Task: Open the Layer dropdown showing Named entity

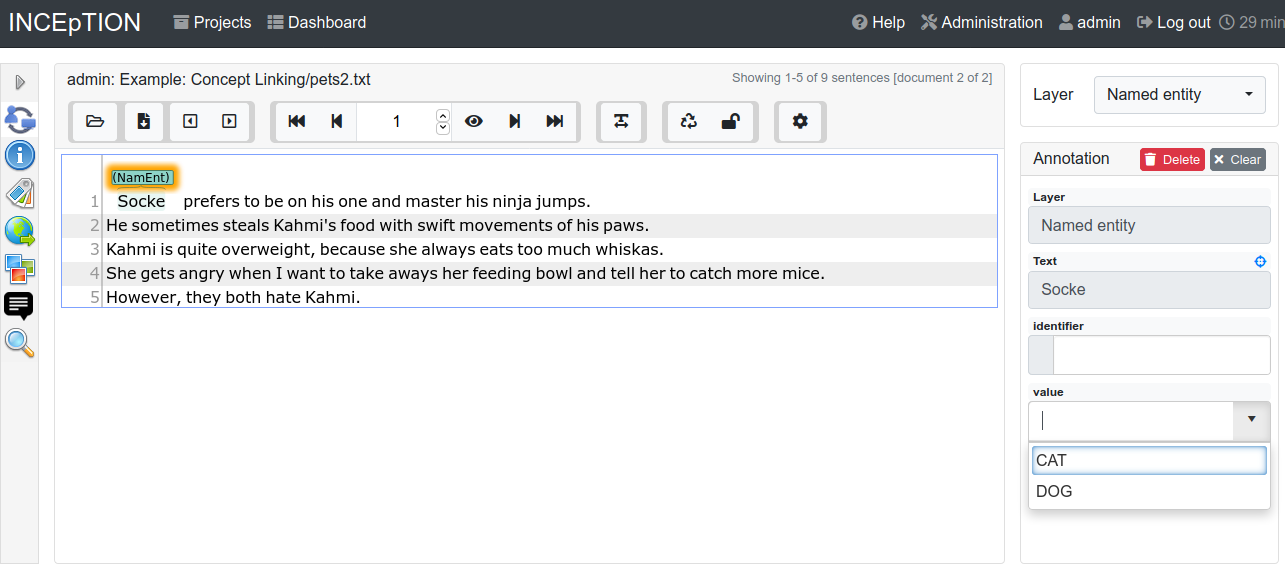Action: point(1179,95)
